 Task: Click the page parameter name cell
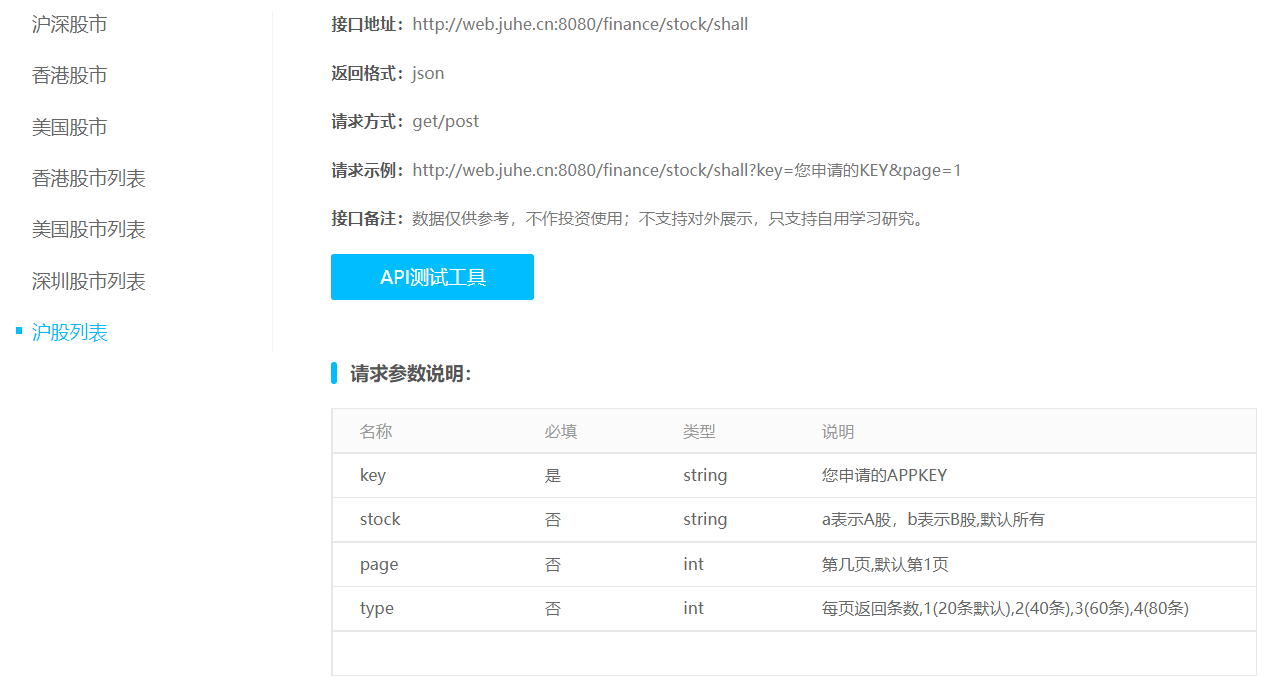point(379,564)
